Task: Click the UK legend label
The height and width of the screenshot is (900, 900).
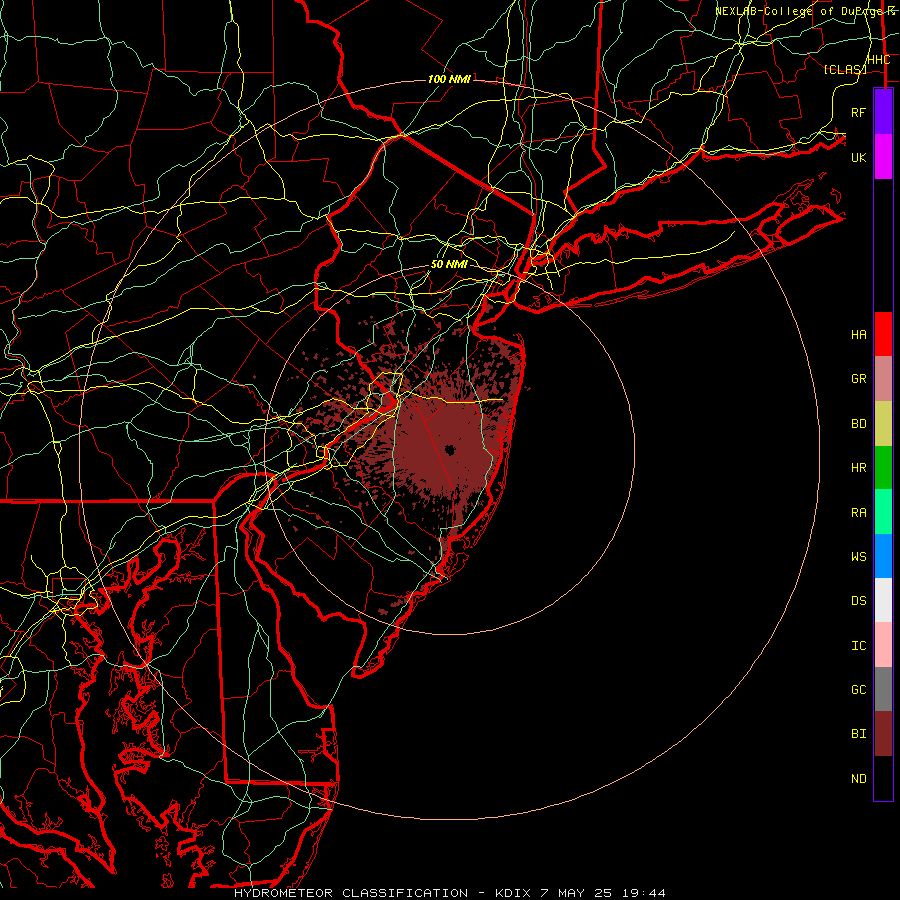Action: pos(859,157)
